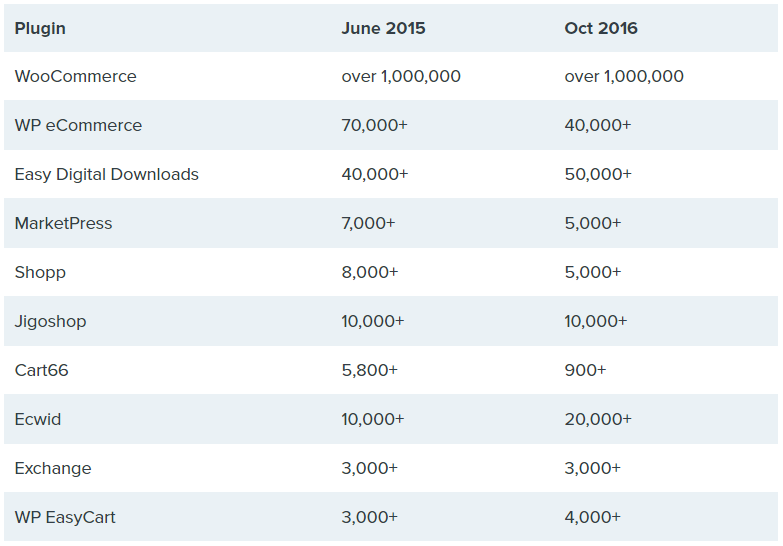Select the WooCommerce plugin name
Screen dimensions: 783x546
point(75,76)
